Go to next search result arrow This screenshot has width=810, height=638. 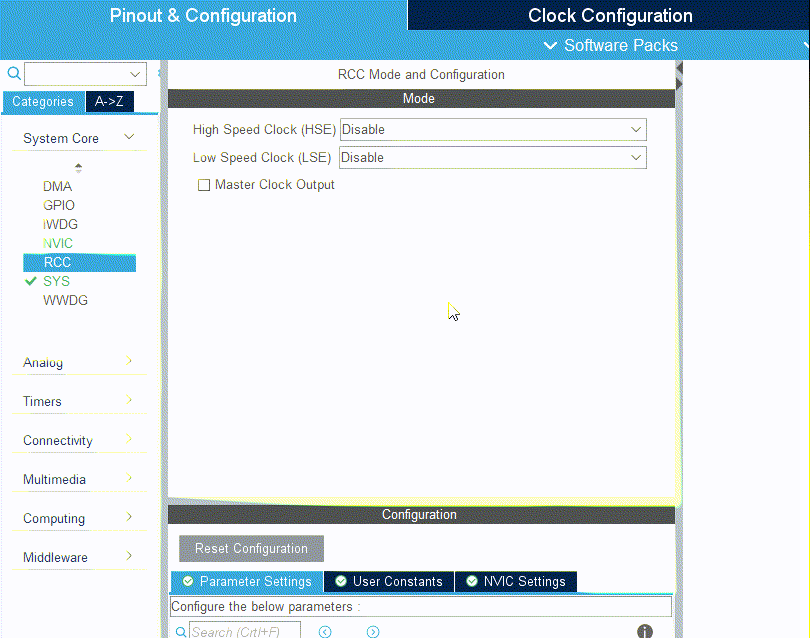click(373, 631)
